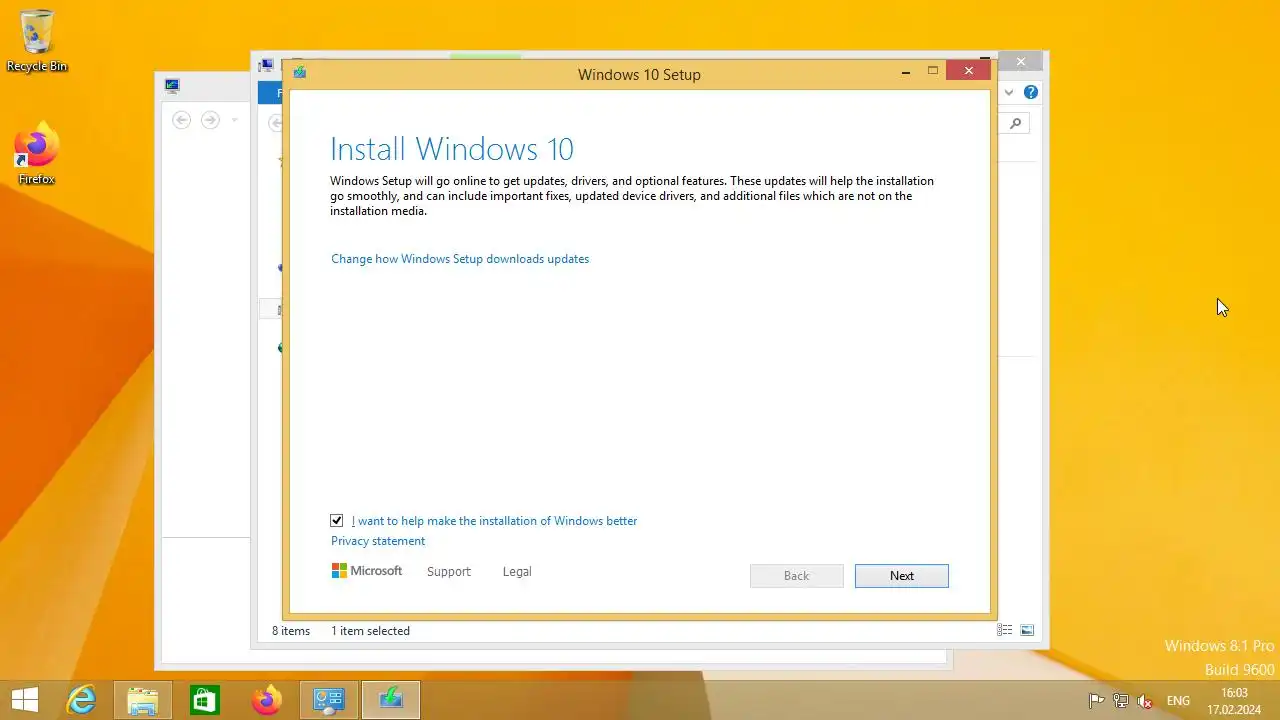Open Action Center flag in system tray
The width and height of the screenshot is (1280, 720).
coord(1096,701)
